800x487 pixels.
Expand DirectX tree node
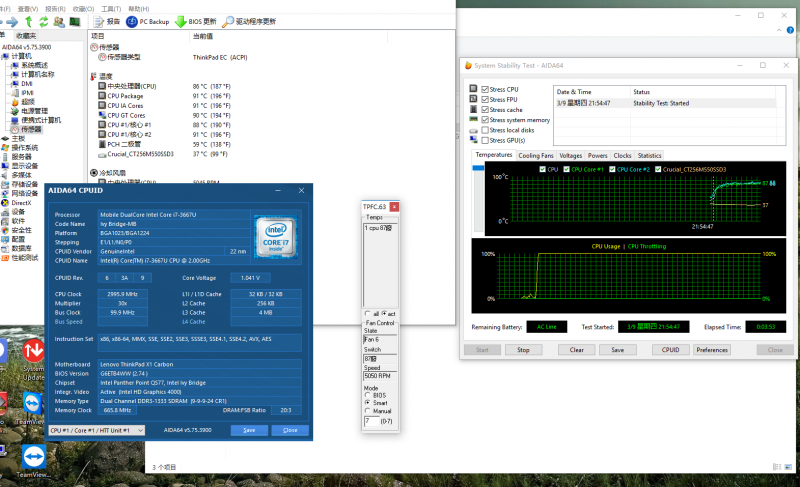coord(21,203)
